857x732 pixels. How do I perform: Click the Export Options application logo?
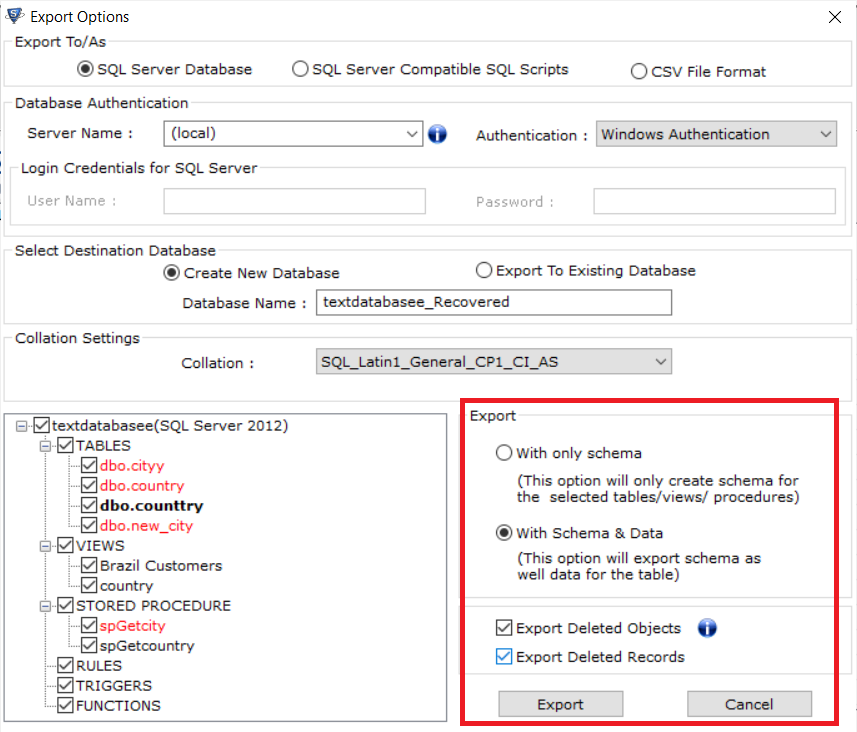click(14, 16)
